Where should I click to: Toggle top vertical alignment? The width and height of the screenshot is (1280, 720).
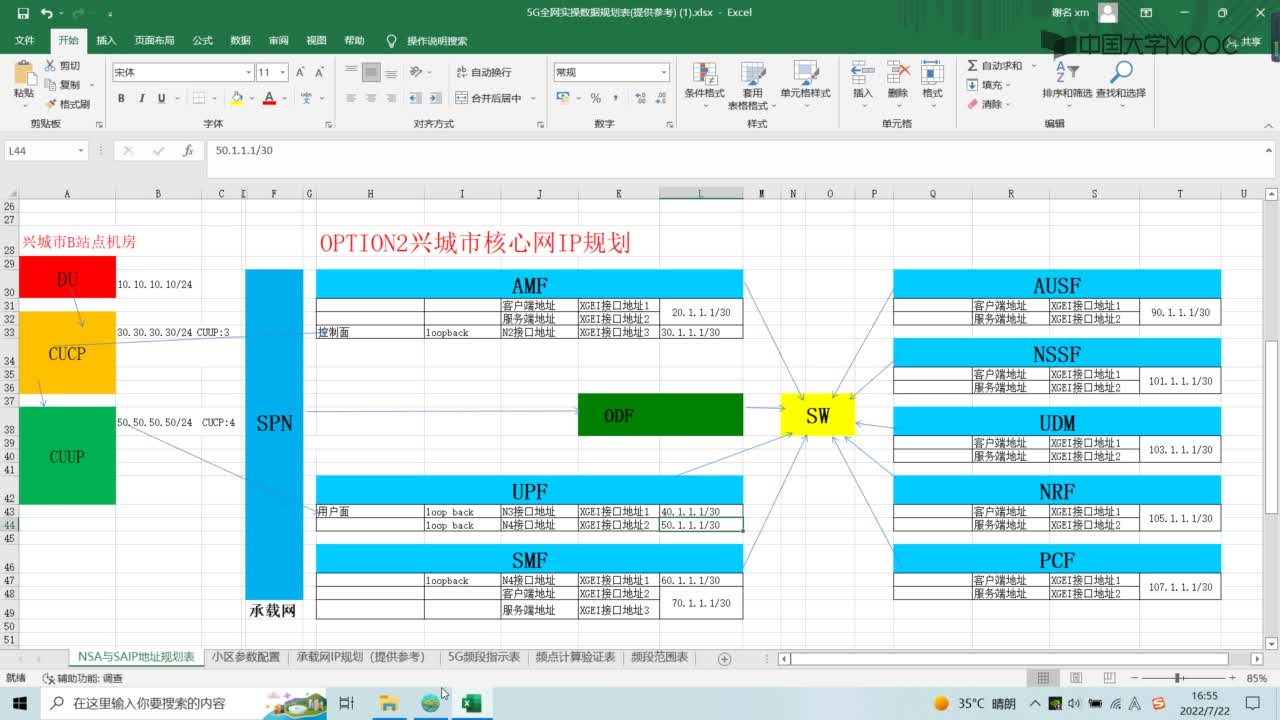pyautogui.click(x=350, y=72)
